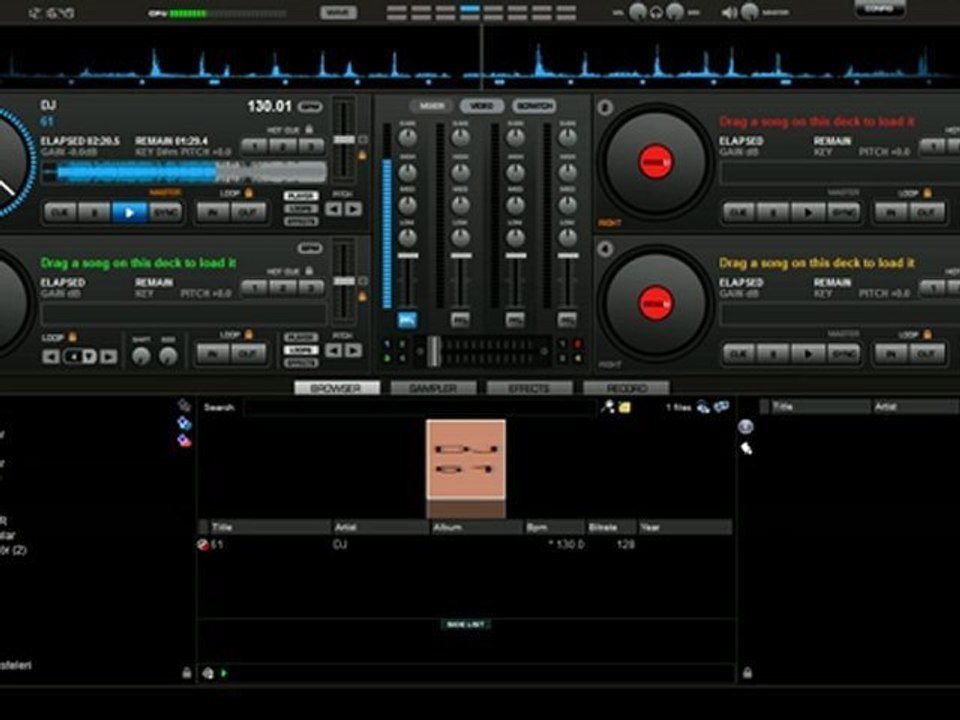
Task: Click the 130.01 BPM readout
Action: click(269, 107)
